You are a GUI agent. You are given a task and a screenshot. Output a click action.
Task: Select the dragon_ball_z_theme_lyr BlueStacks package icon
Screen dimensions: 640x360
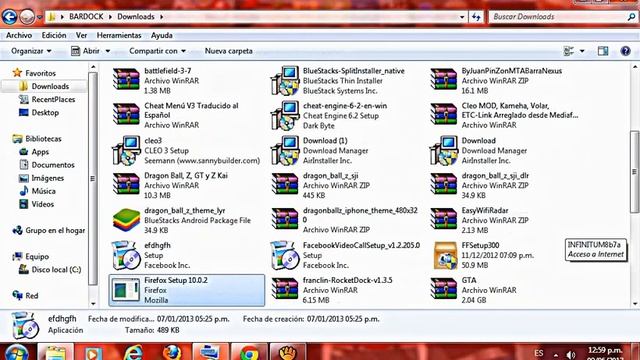click(126, 220)
